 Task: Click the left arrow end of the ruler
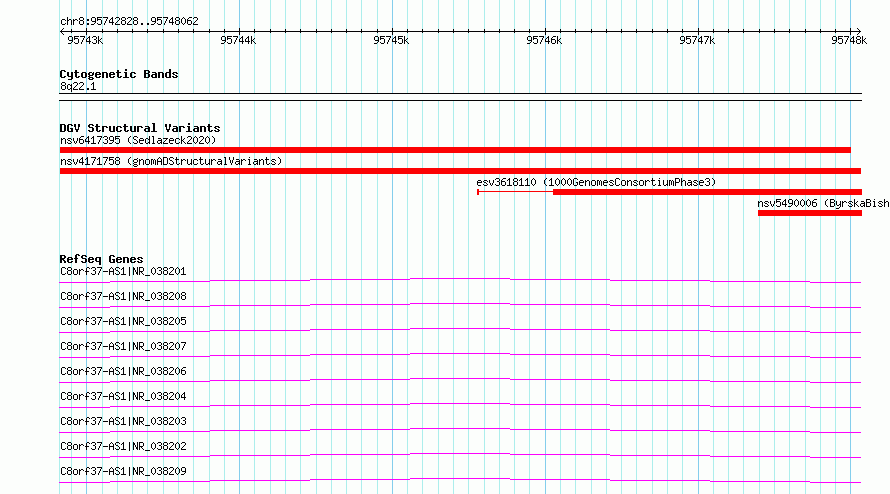[62, 32]
